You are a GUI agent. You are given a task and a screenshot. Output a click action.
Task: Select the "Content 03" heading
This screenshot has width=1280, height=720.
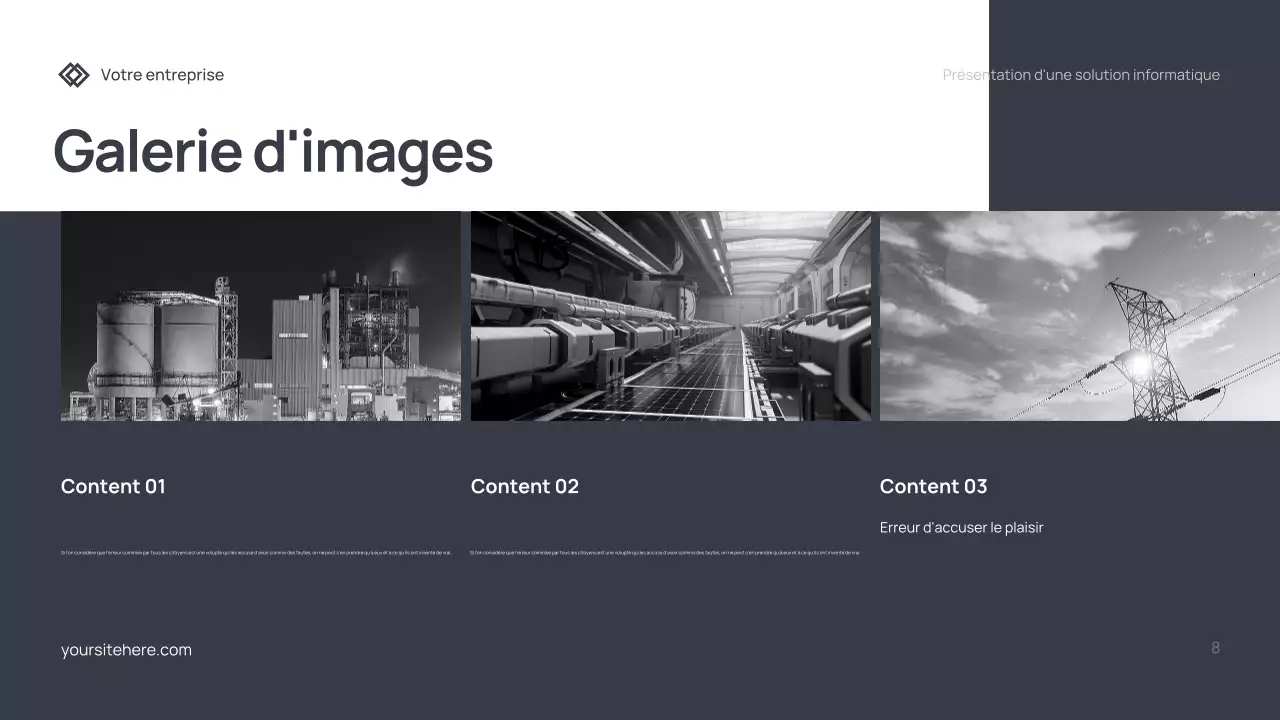(x=933, y=486)
